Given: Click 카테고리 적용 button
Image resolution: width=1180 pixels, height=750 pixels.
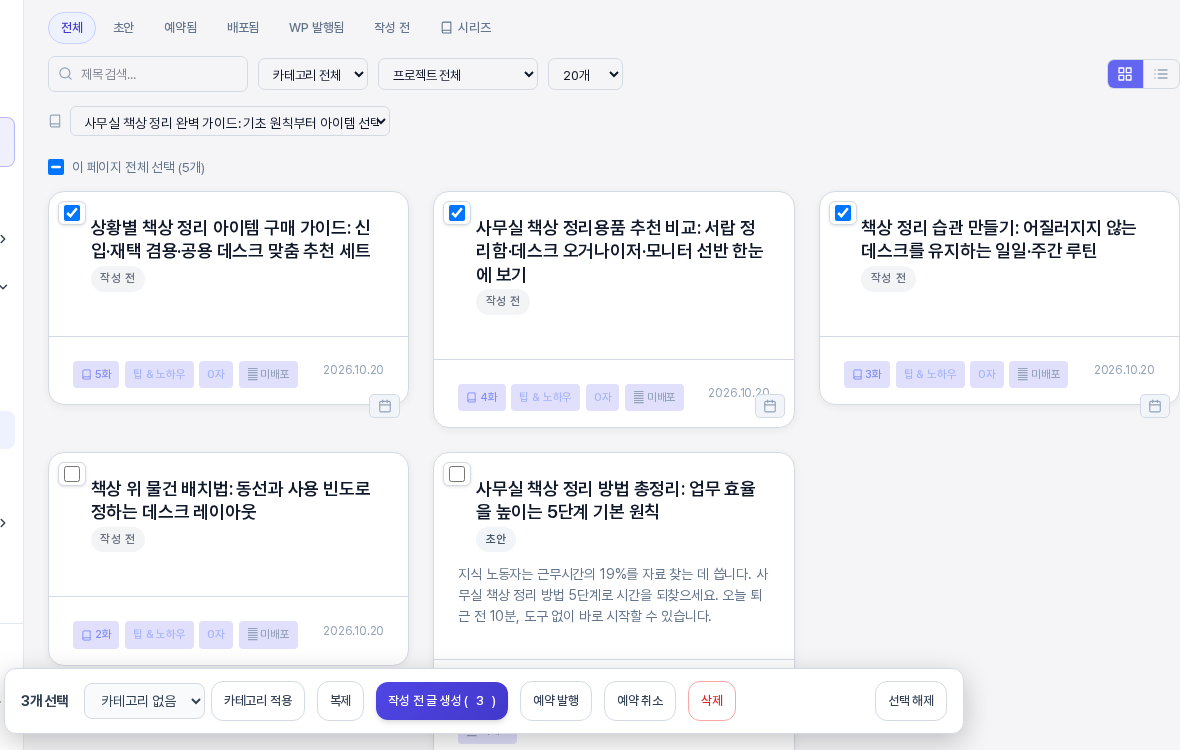Looking at the screenshot, I should pos(258,701).
